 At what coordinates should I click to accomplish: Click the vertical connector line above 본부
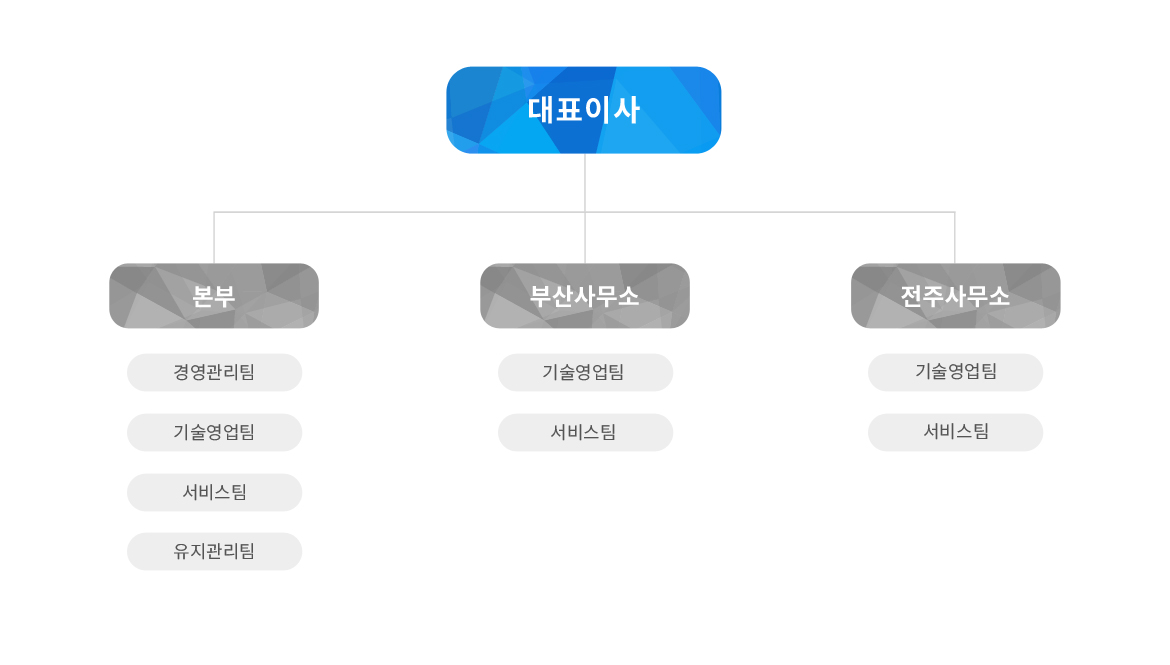(x=214, y=238)
